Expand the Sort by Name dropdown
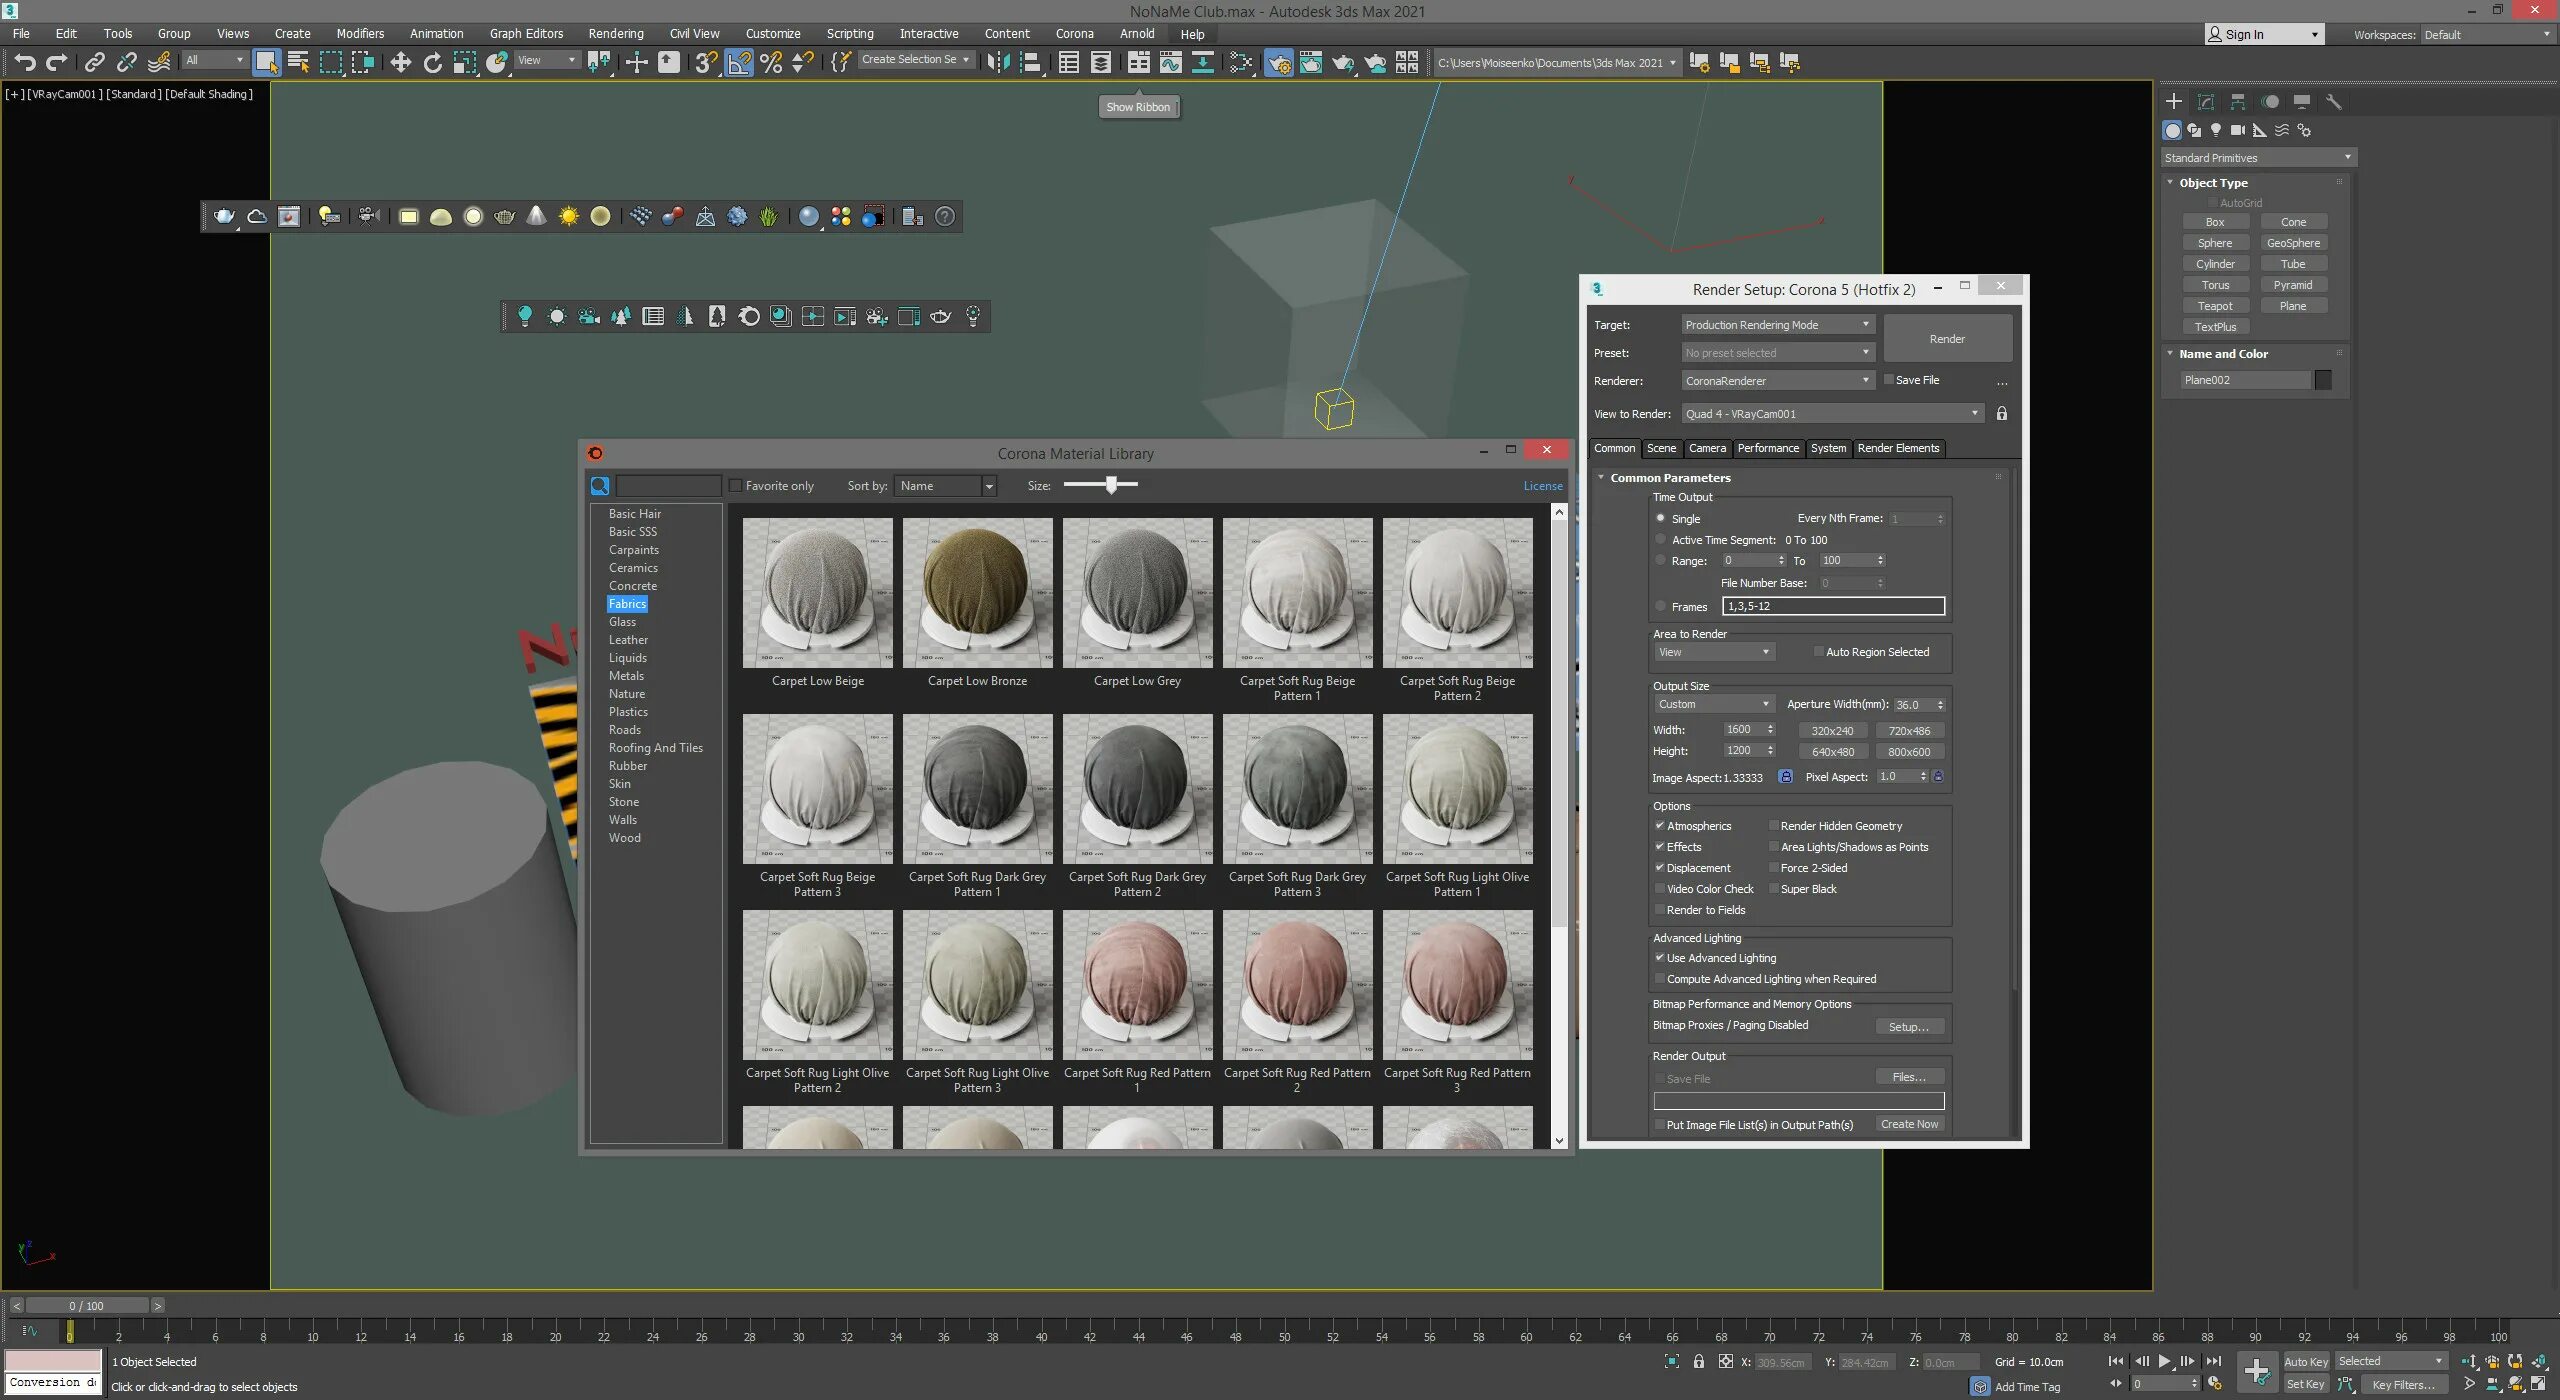This screenshot has height=1400, width=2560. click(x=945, y=486)
